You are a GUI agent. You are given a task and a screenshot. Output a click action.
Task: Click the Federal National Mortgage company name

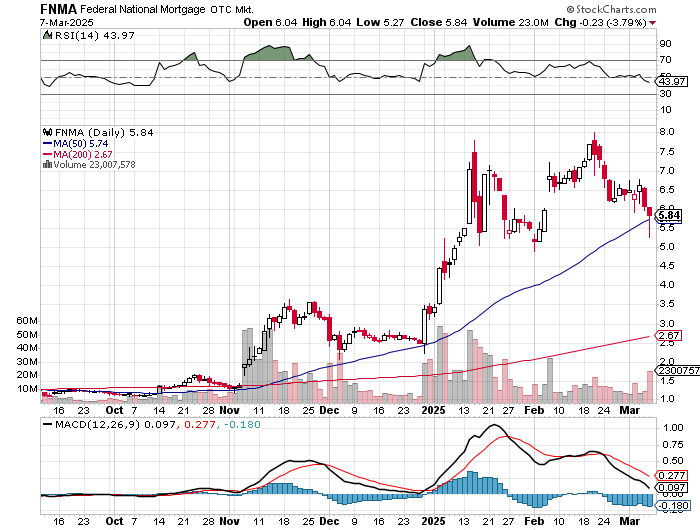(143, 9)
